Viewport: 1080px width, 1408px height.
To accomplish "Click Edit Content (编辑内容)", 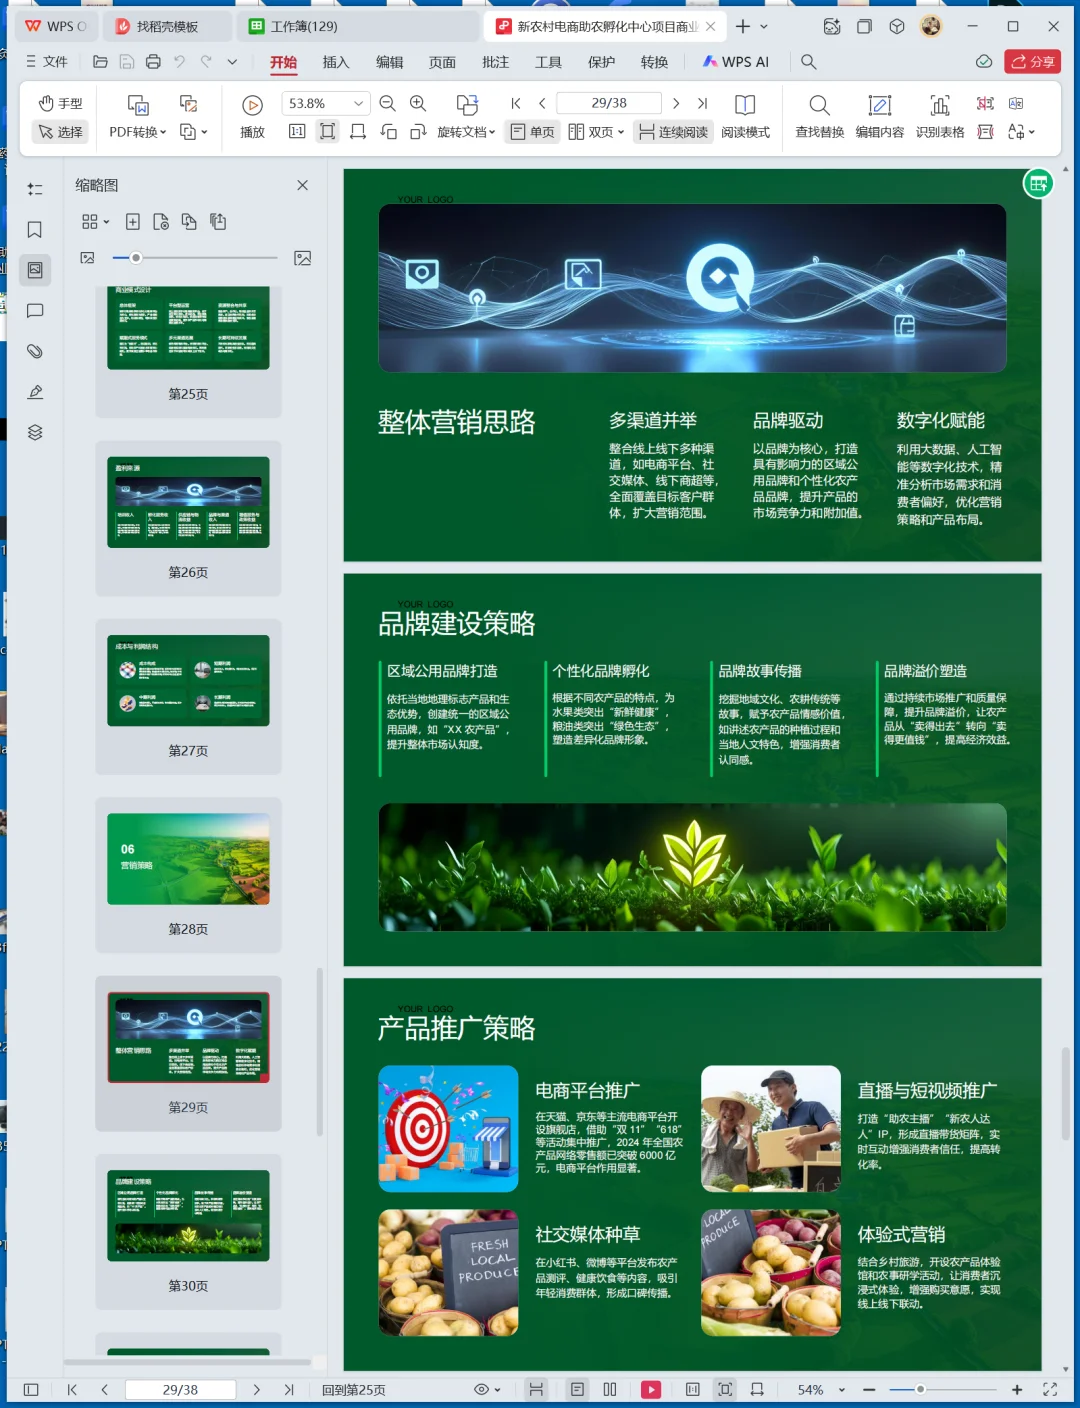I will pyautogui.click(x=880, y=117).
